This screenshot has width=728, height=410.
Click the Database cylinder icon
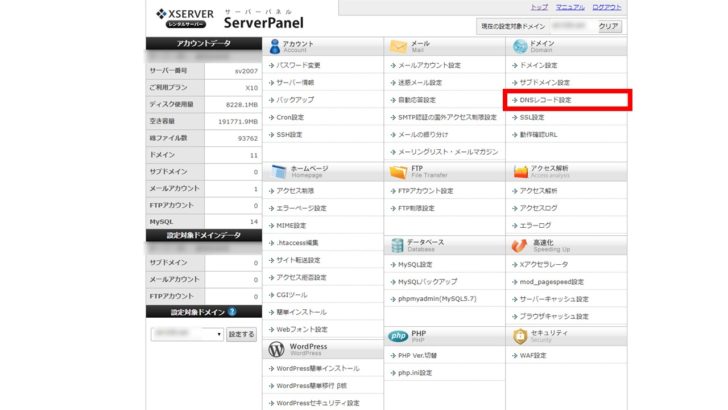point(397,245)
